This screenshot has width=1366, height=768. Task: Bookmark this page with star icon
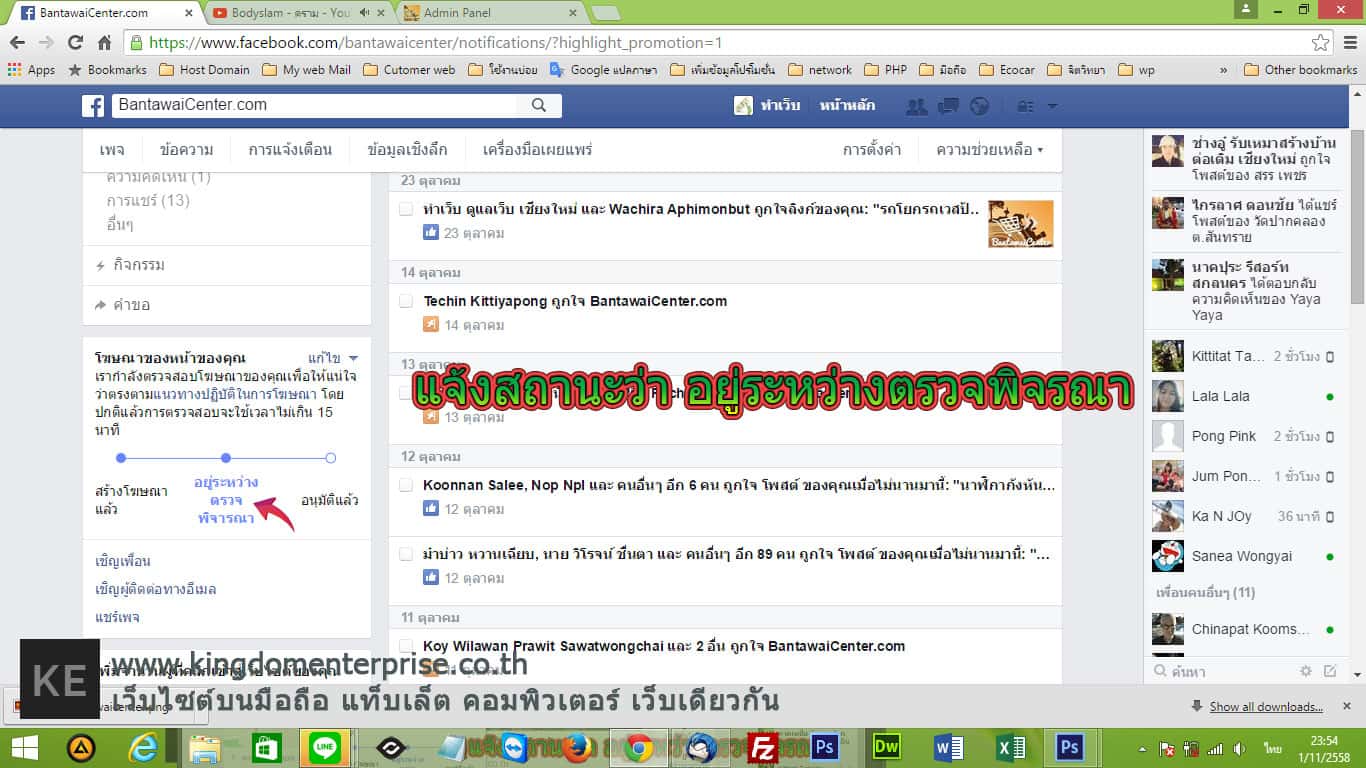pyautogui.click(x=1321, y=43)
